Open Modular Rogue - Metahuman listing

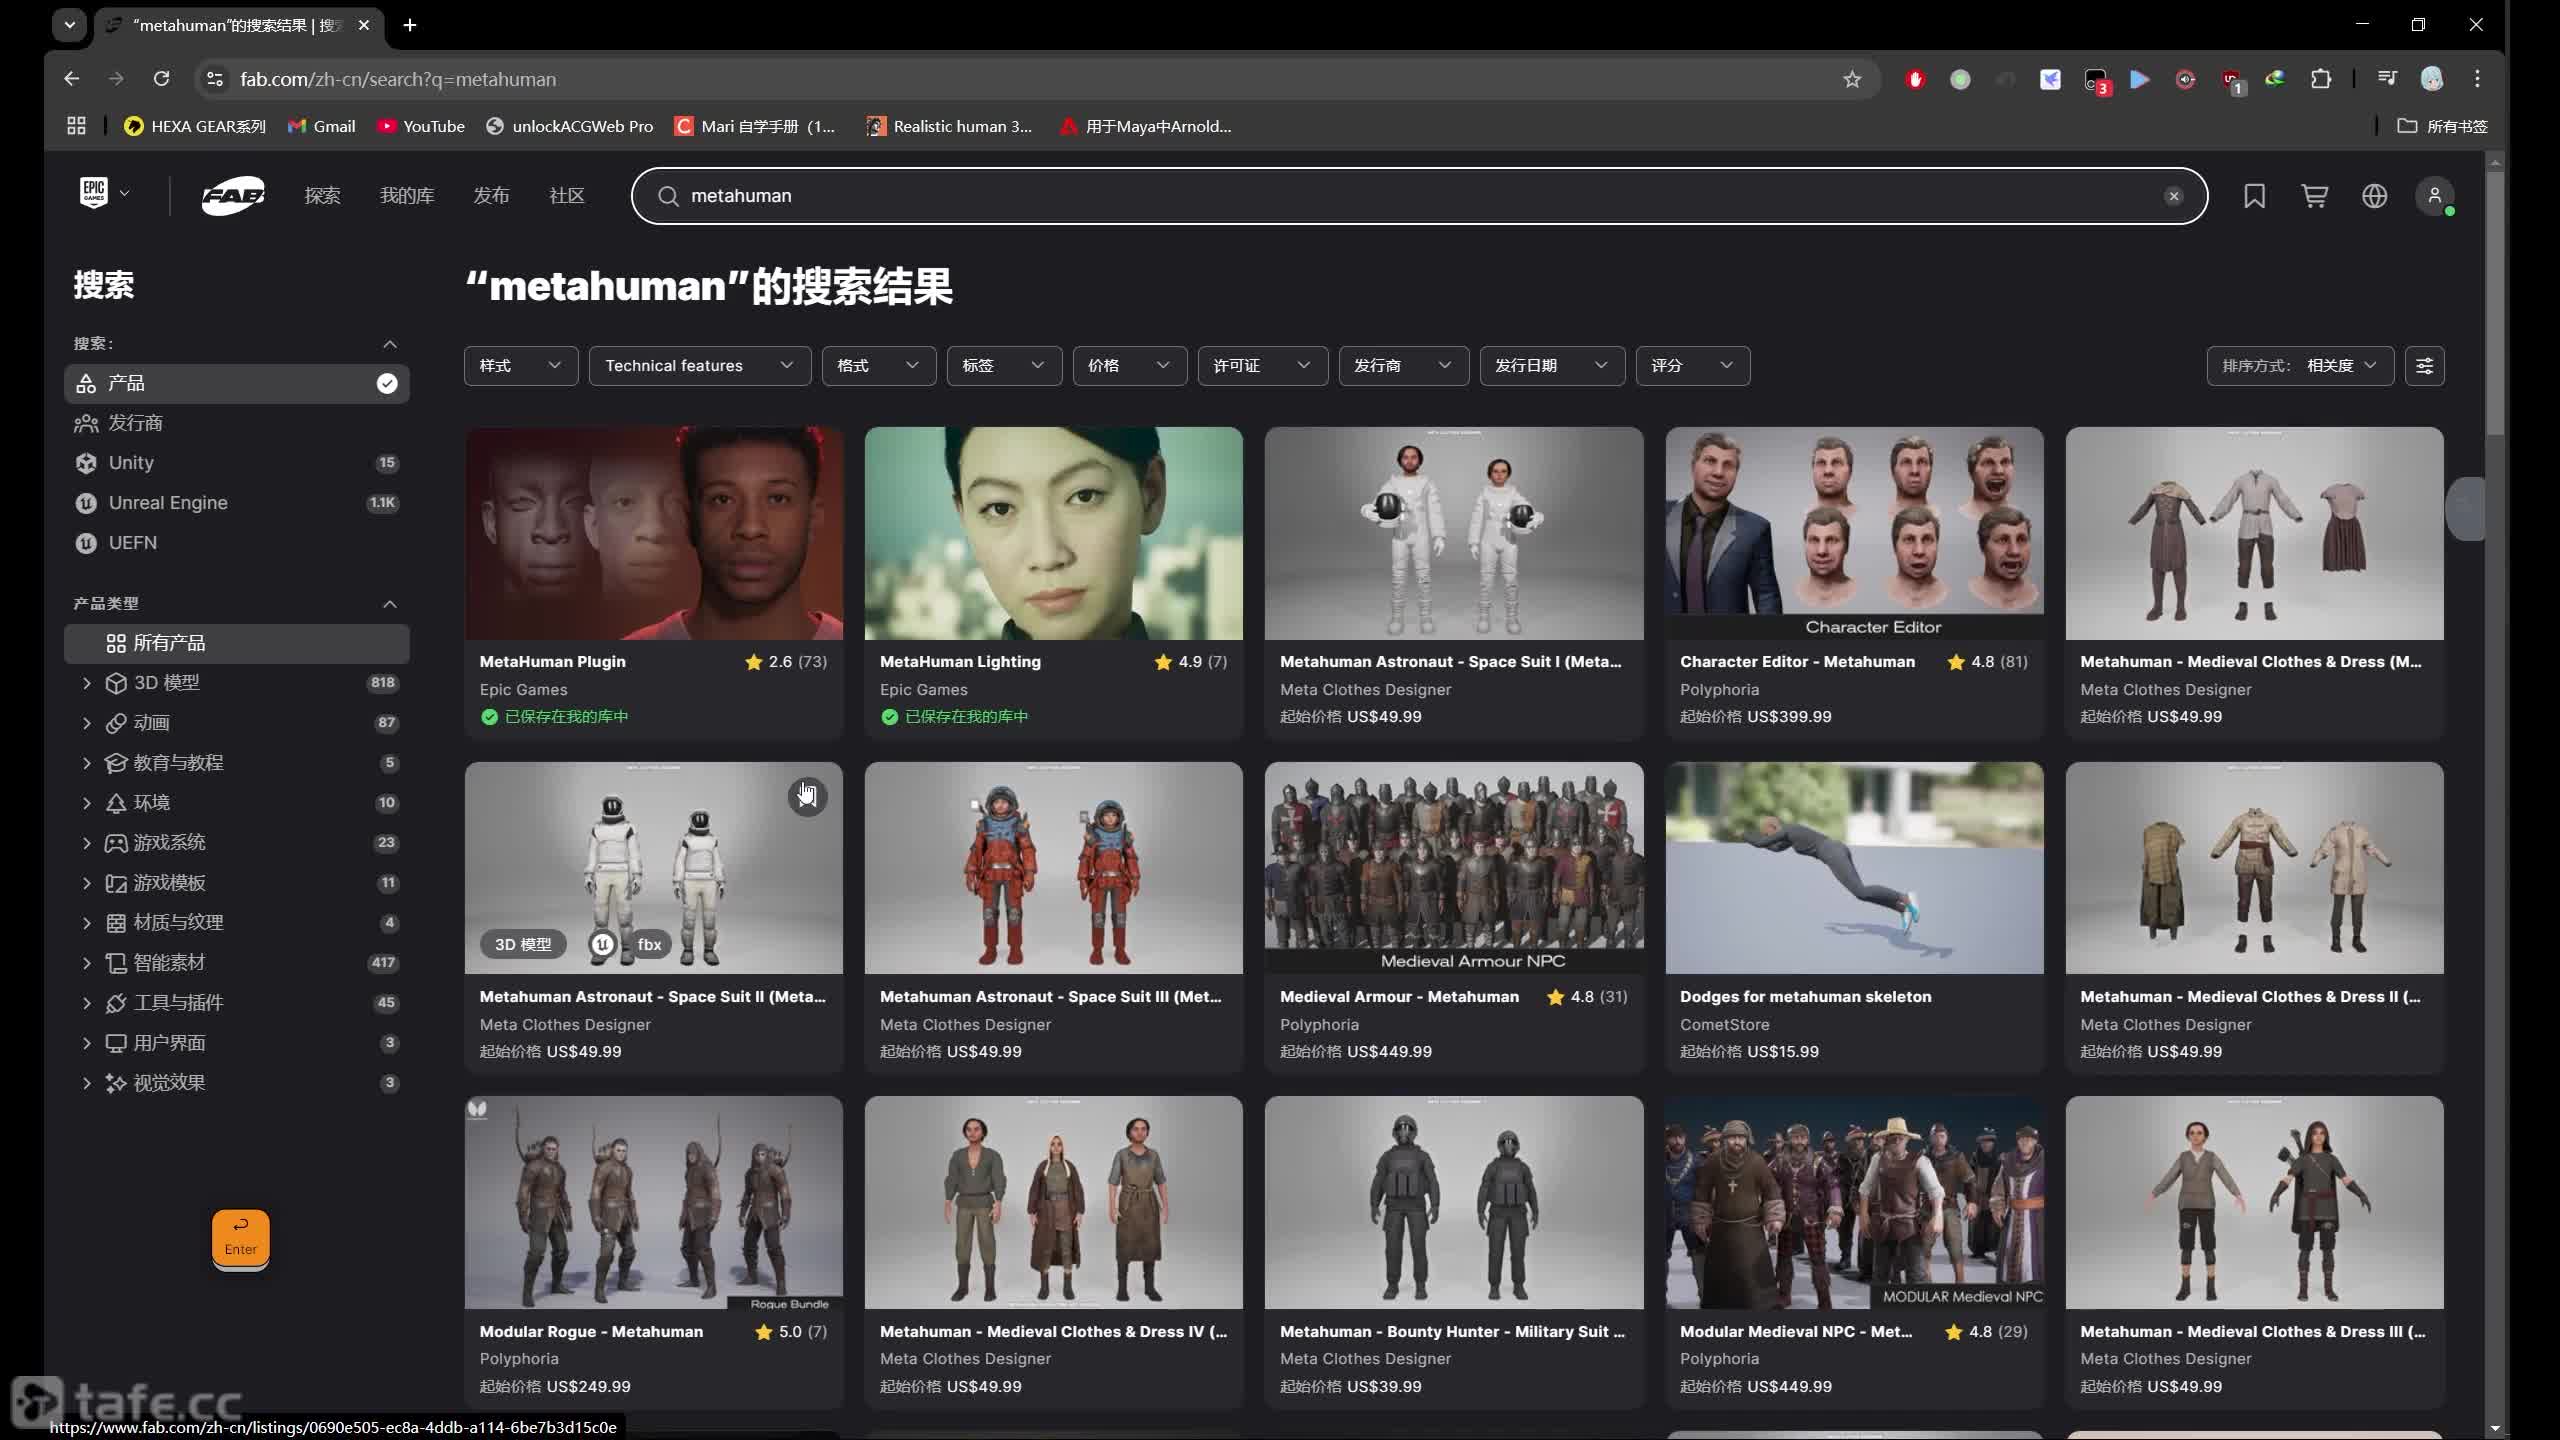591,1332
